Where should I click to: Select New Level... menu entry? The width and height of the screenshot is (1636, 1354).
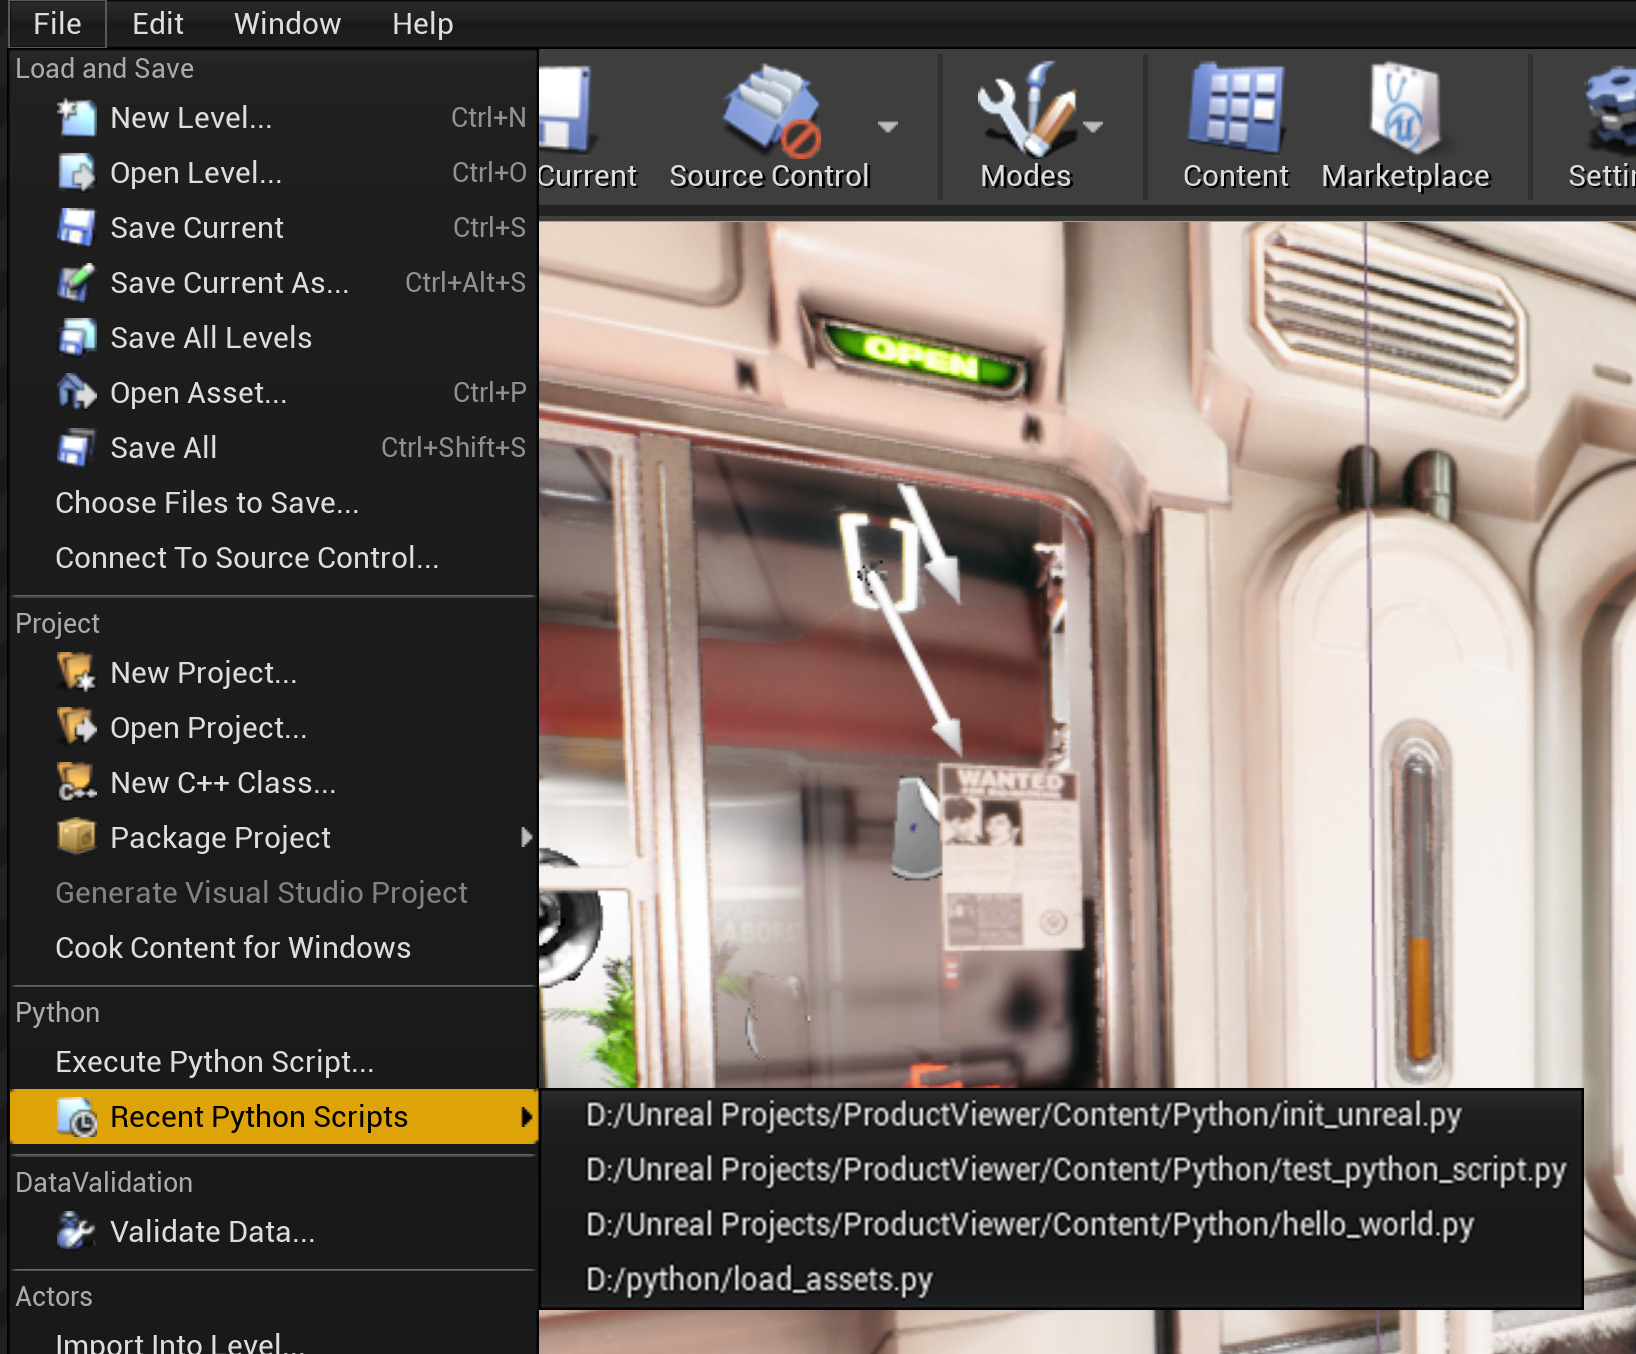pyautogui.click(x=273, y=118)
